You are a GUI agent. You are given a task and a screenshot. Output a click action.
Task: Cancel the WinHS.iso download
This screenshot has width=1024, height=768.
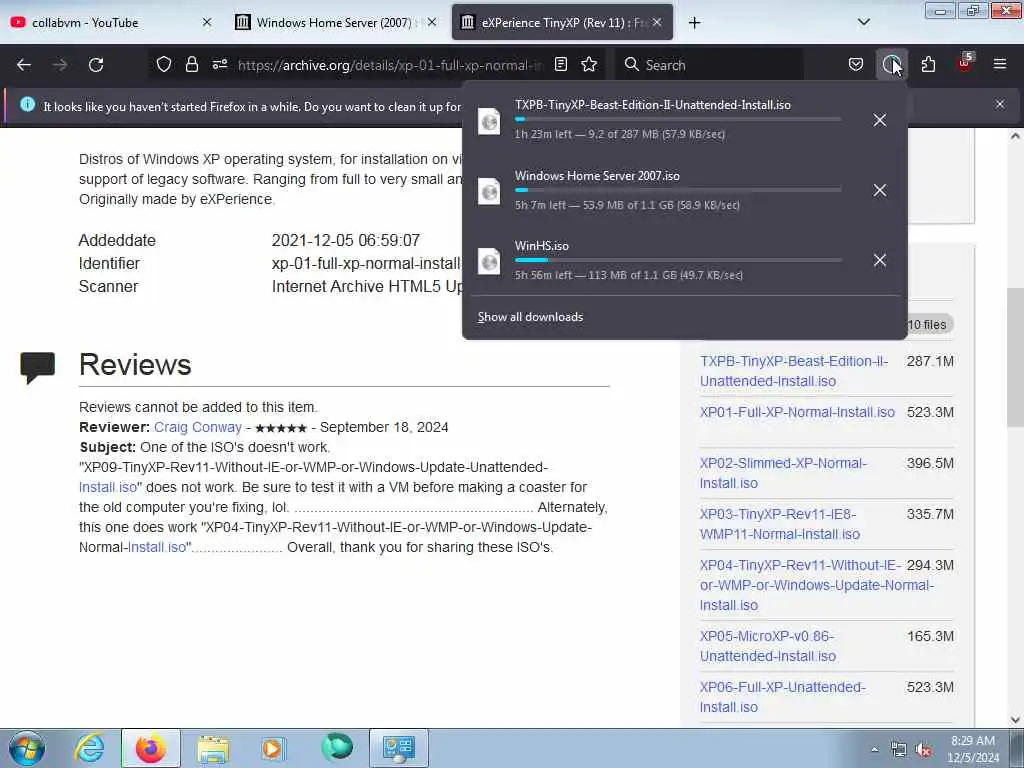click(880, 260)
